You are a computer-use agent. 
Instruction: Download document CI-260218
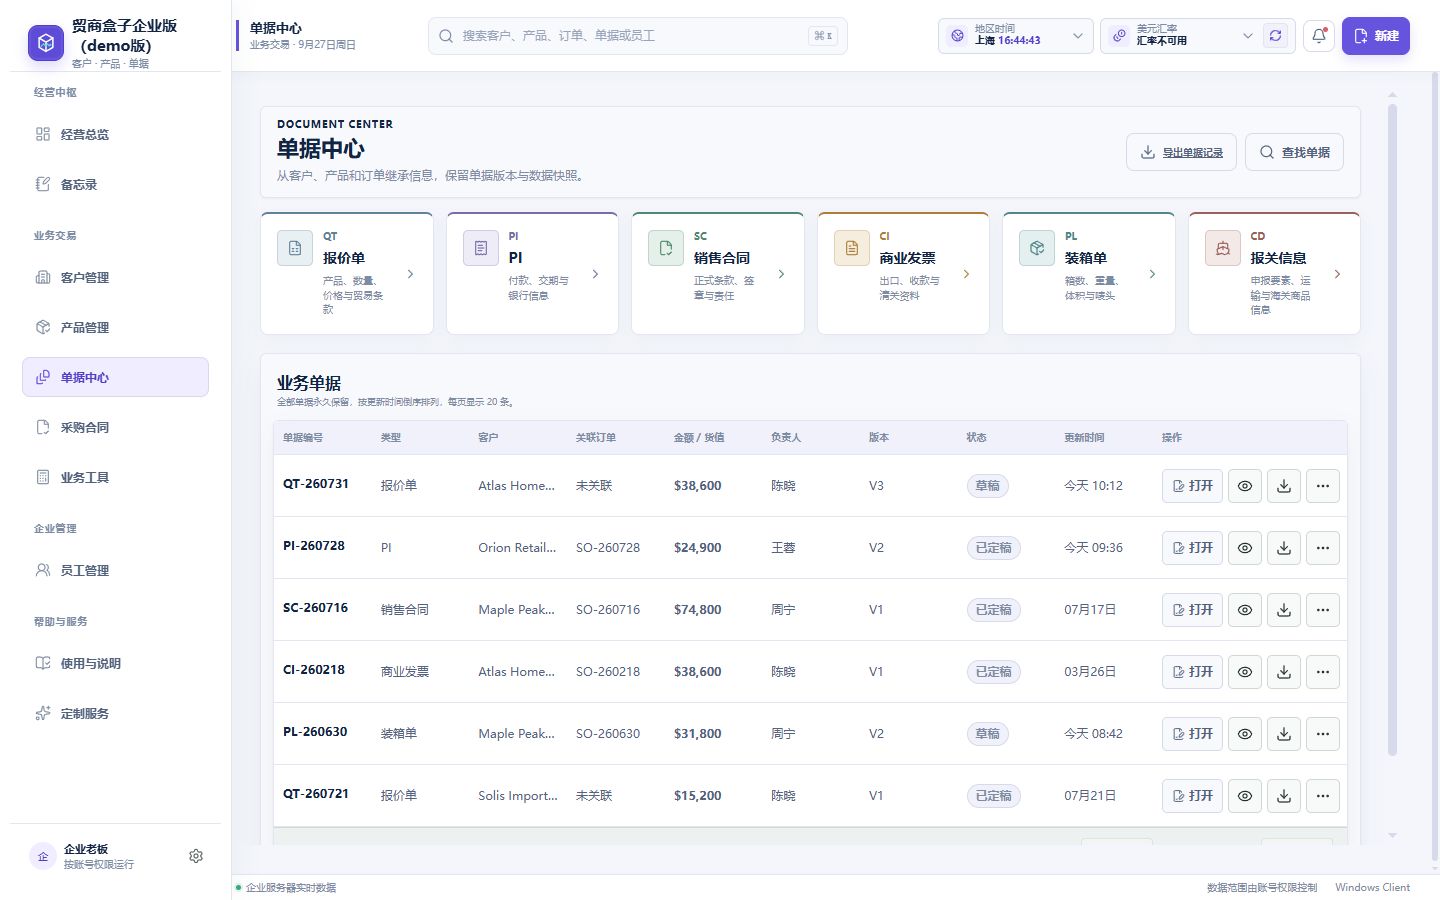1284,672
